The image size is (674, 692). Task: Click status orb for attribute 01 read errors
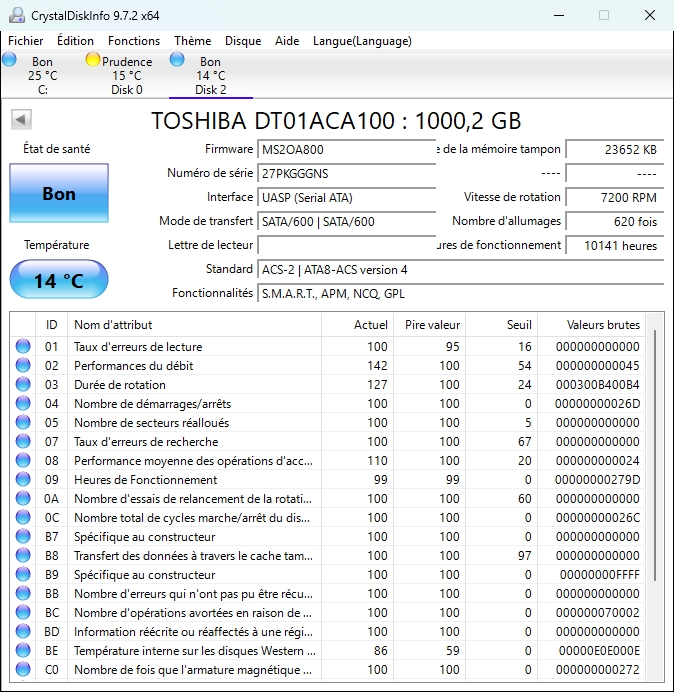[x=23, y=347]
